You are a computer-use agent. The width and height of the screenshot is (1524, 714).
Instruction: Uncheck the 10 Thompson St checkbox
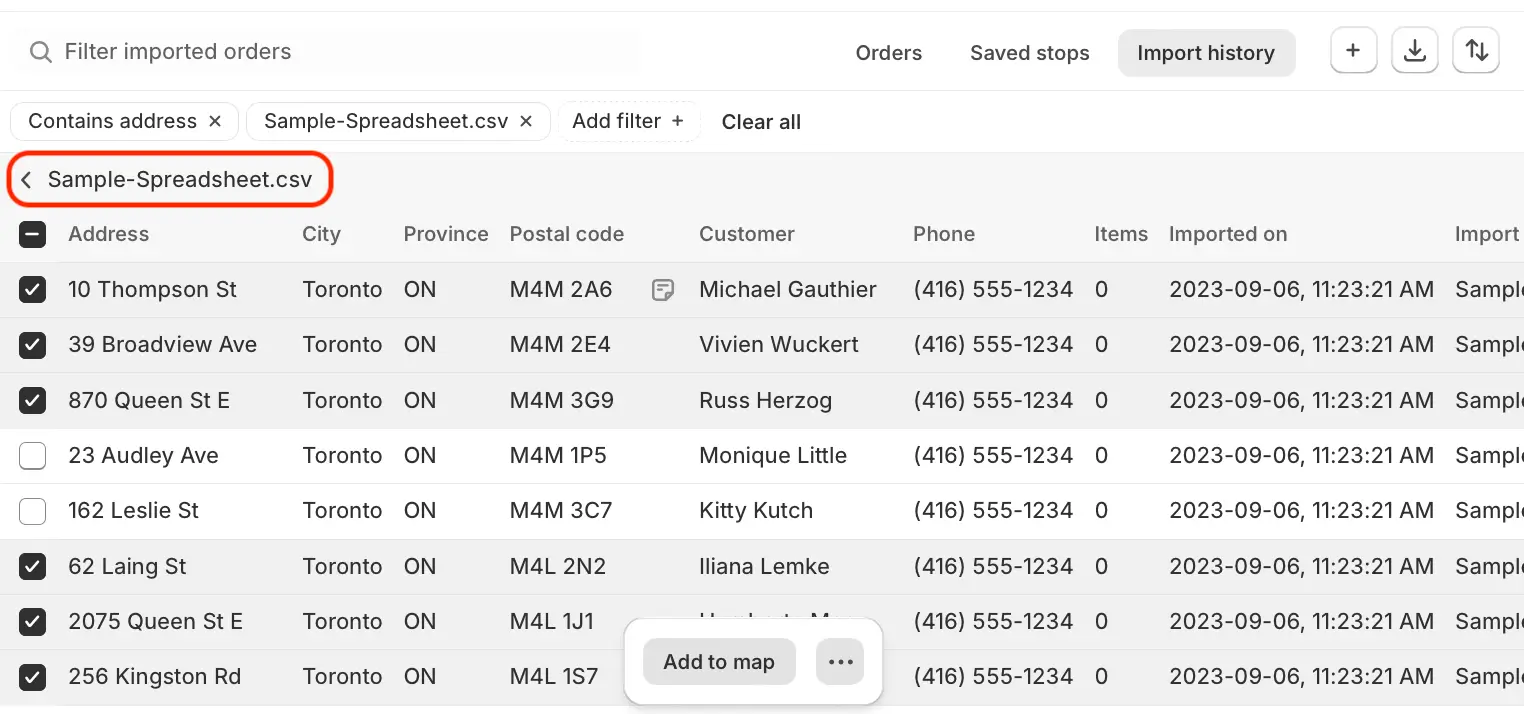point(32,290)
